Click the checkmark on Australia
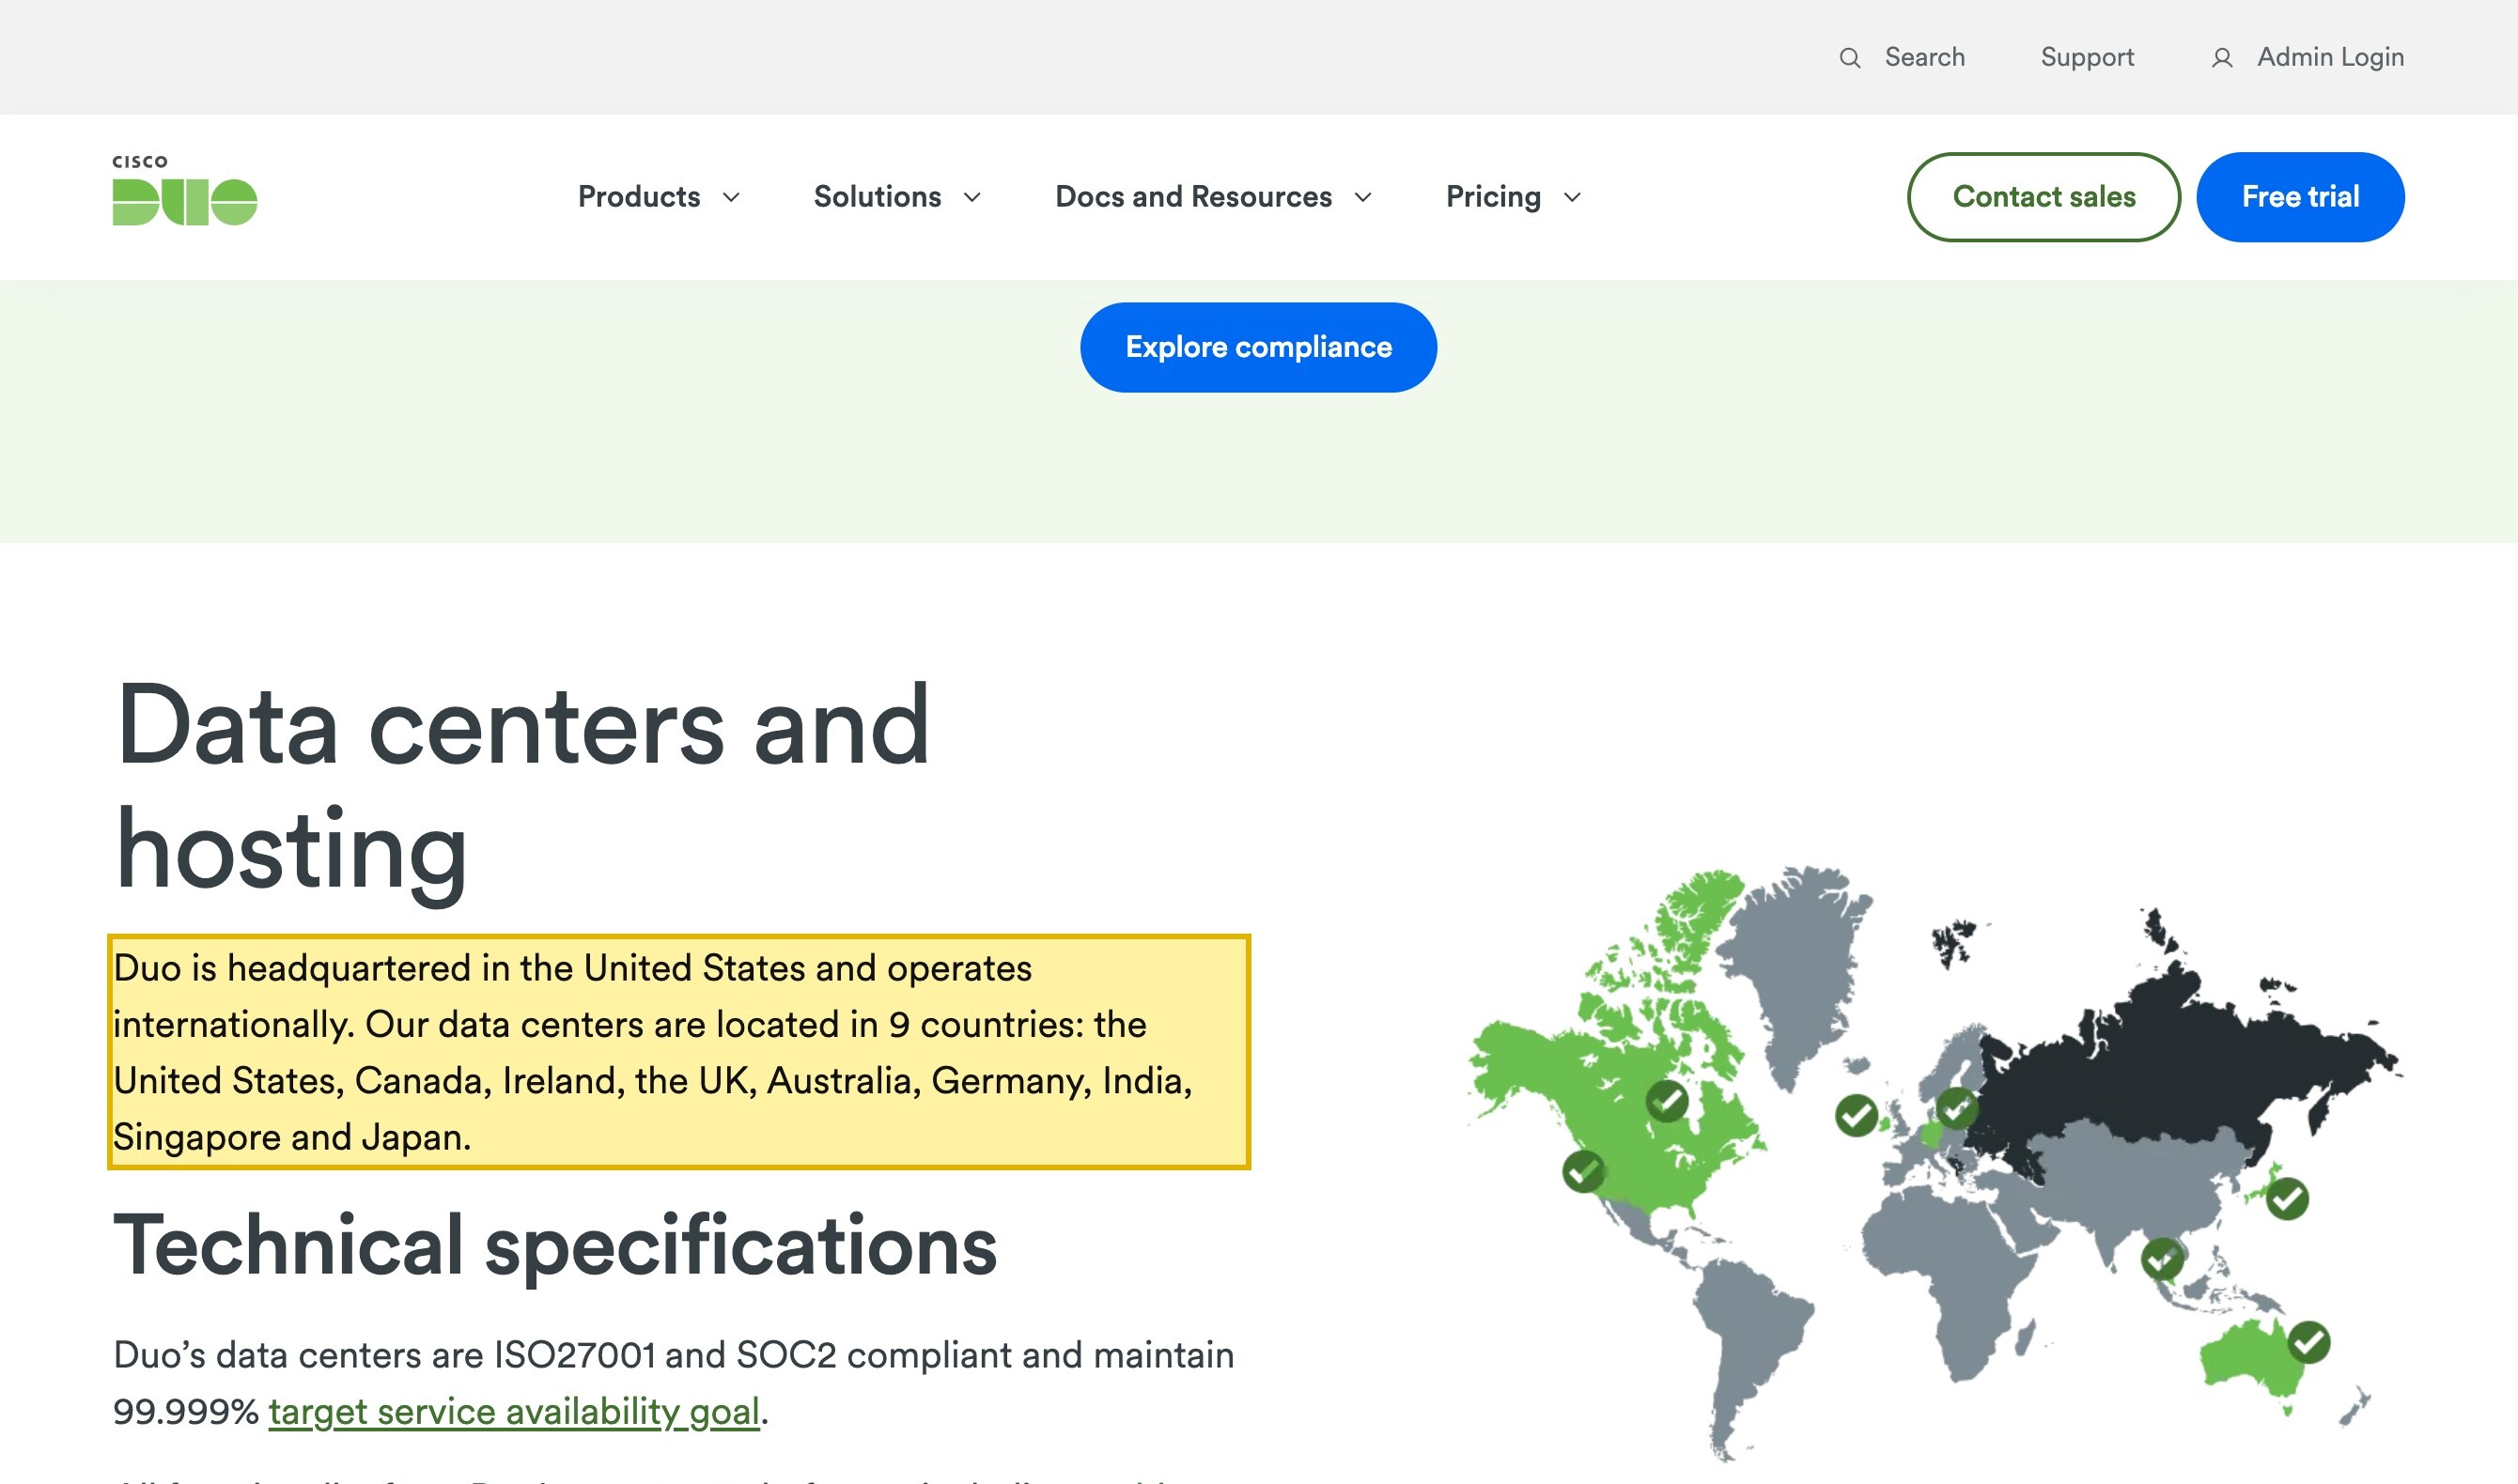2518x1484 pixels. (2309, 1342)
